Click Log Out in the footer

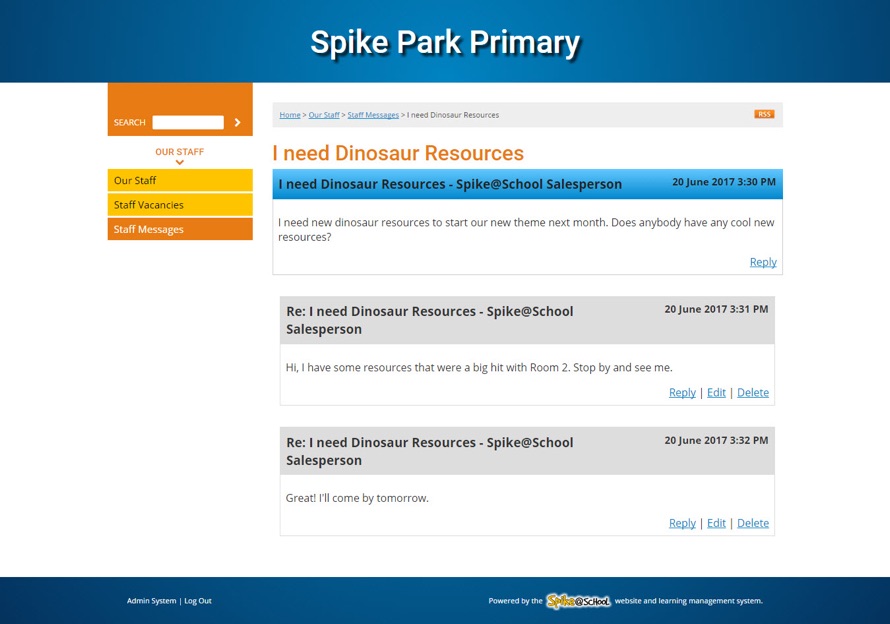click(x=198, y=601)
